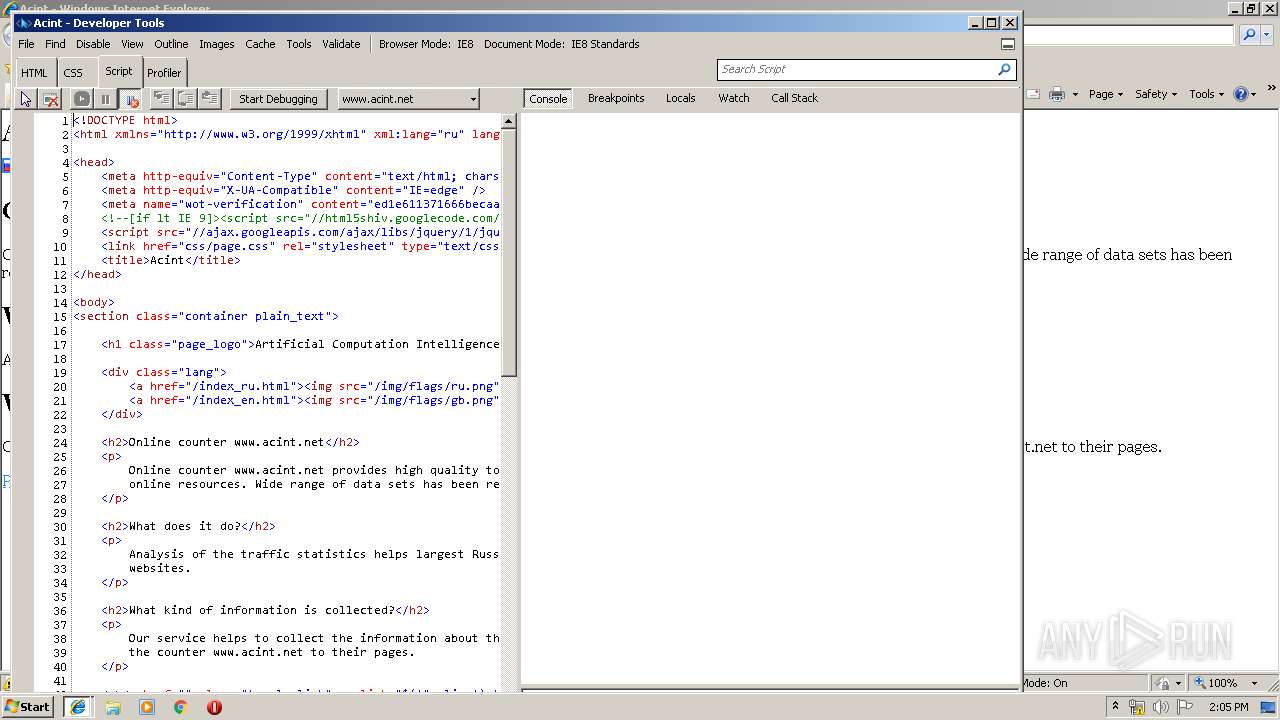Click the Start button
This screenshot has height=720, width=1280.
[28, 706]
